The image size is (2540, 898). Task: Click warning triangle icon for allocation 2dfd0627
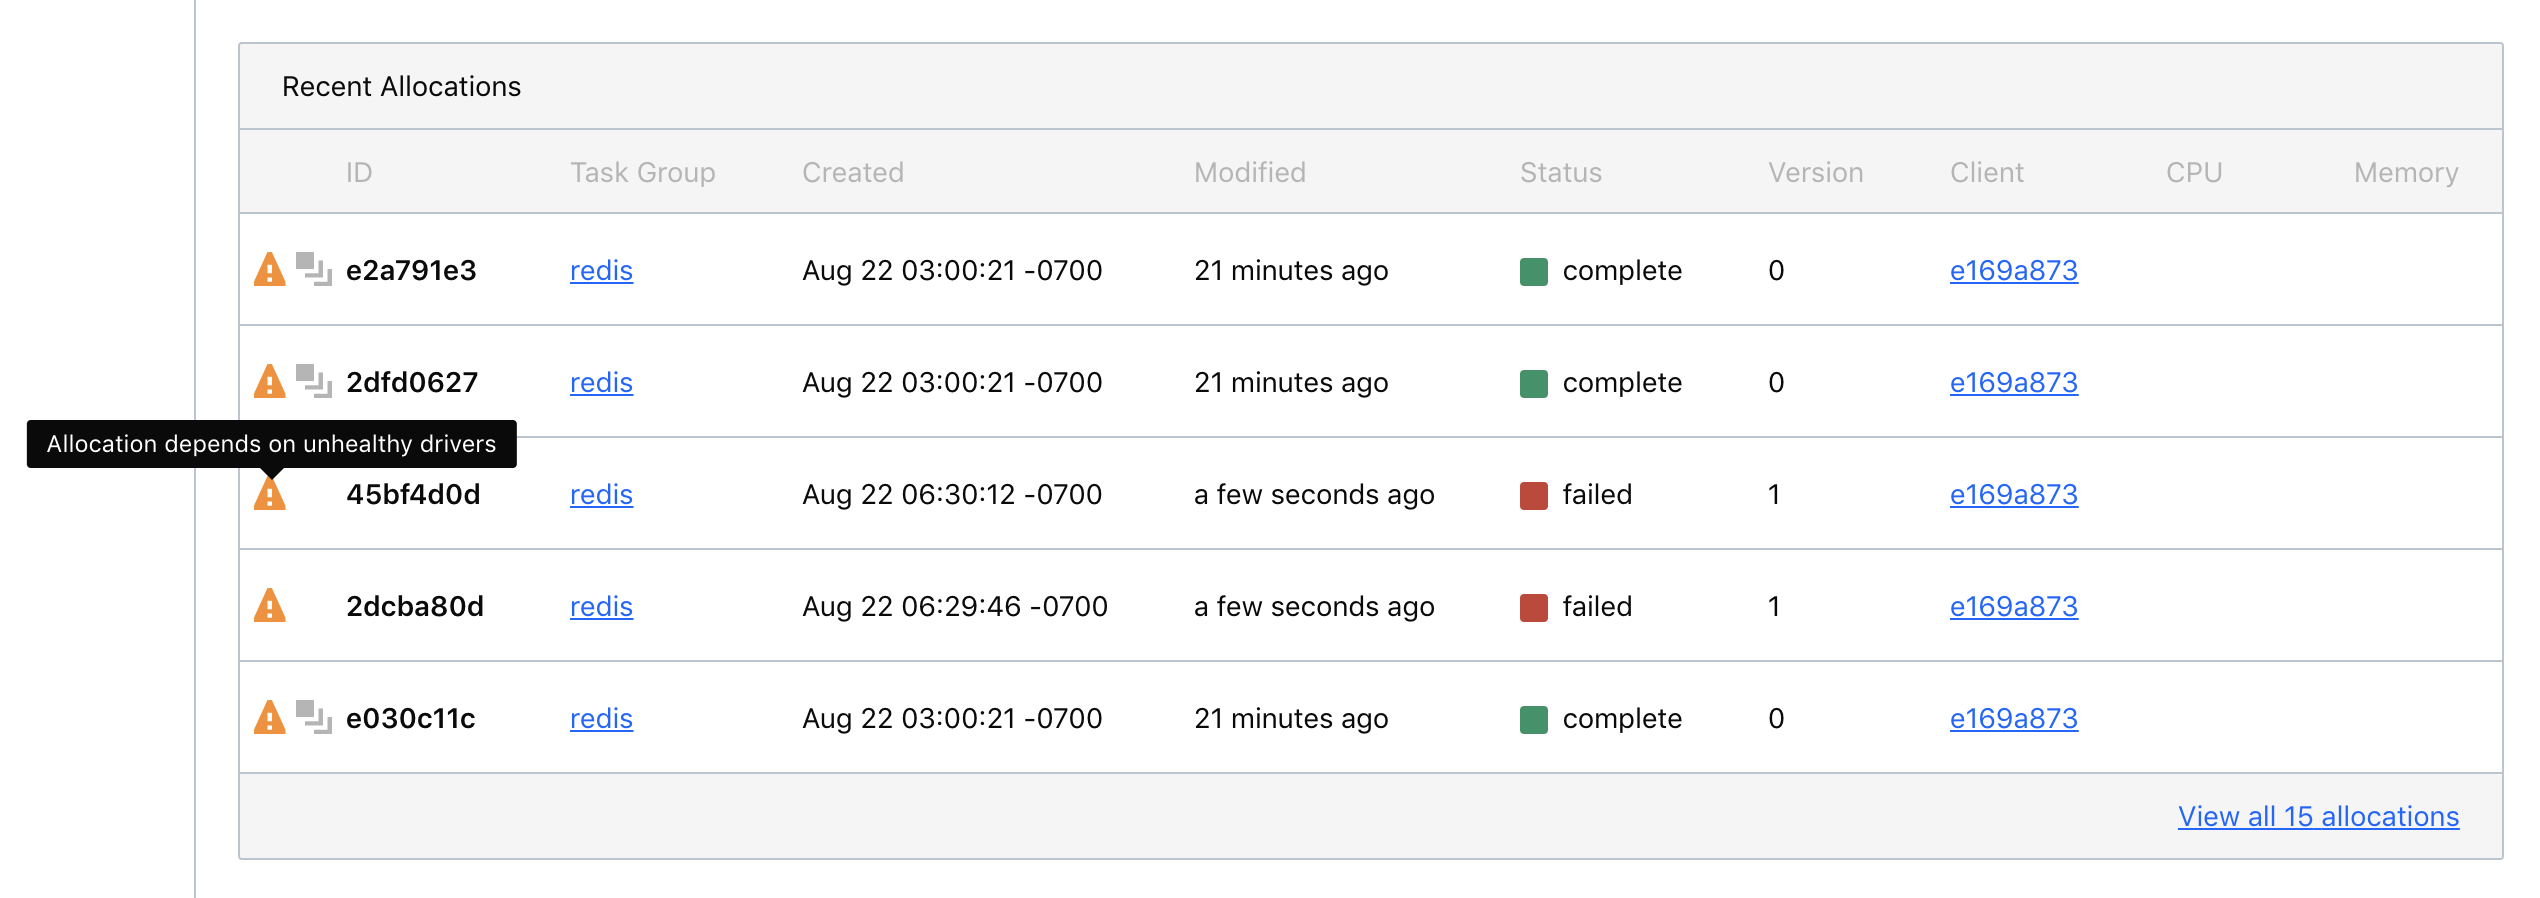coord(269,382)
